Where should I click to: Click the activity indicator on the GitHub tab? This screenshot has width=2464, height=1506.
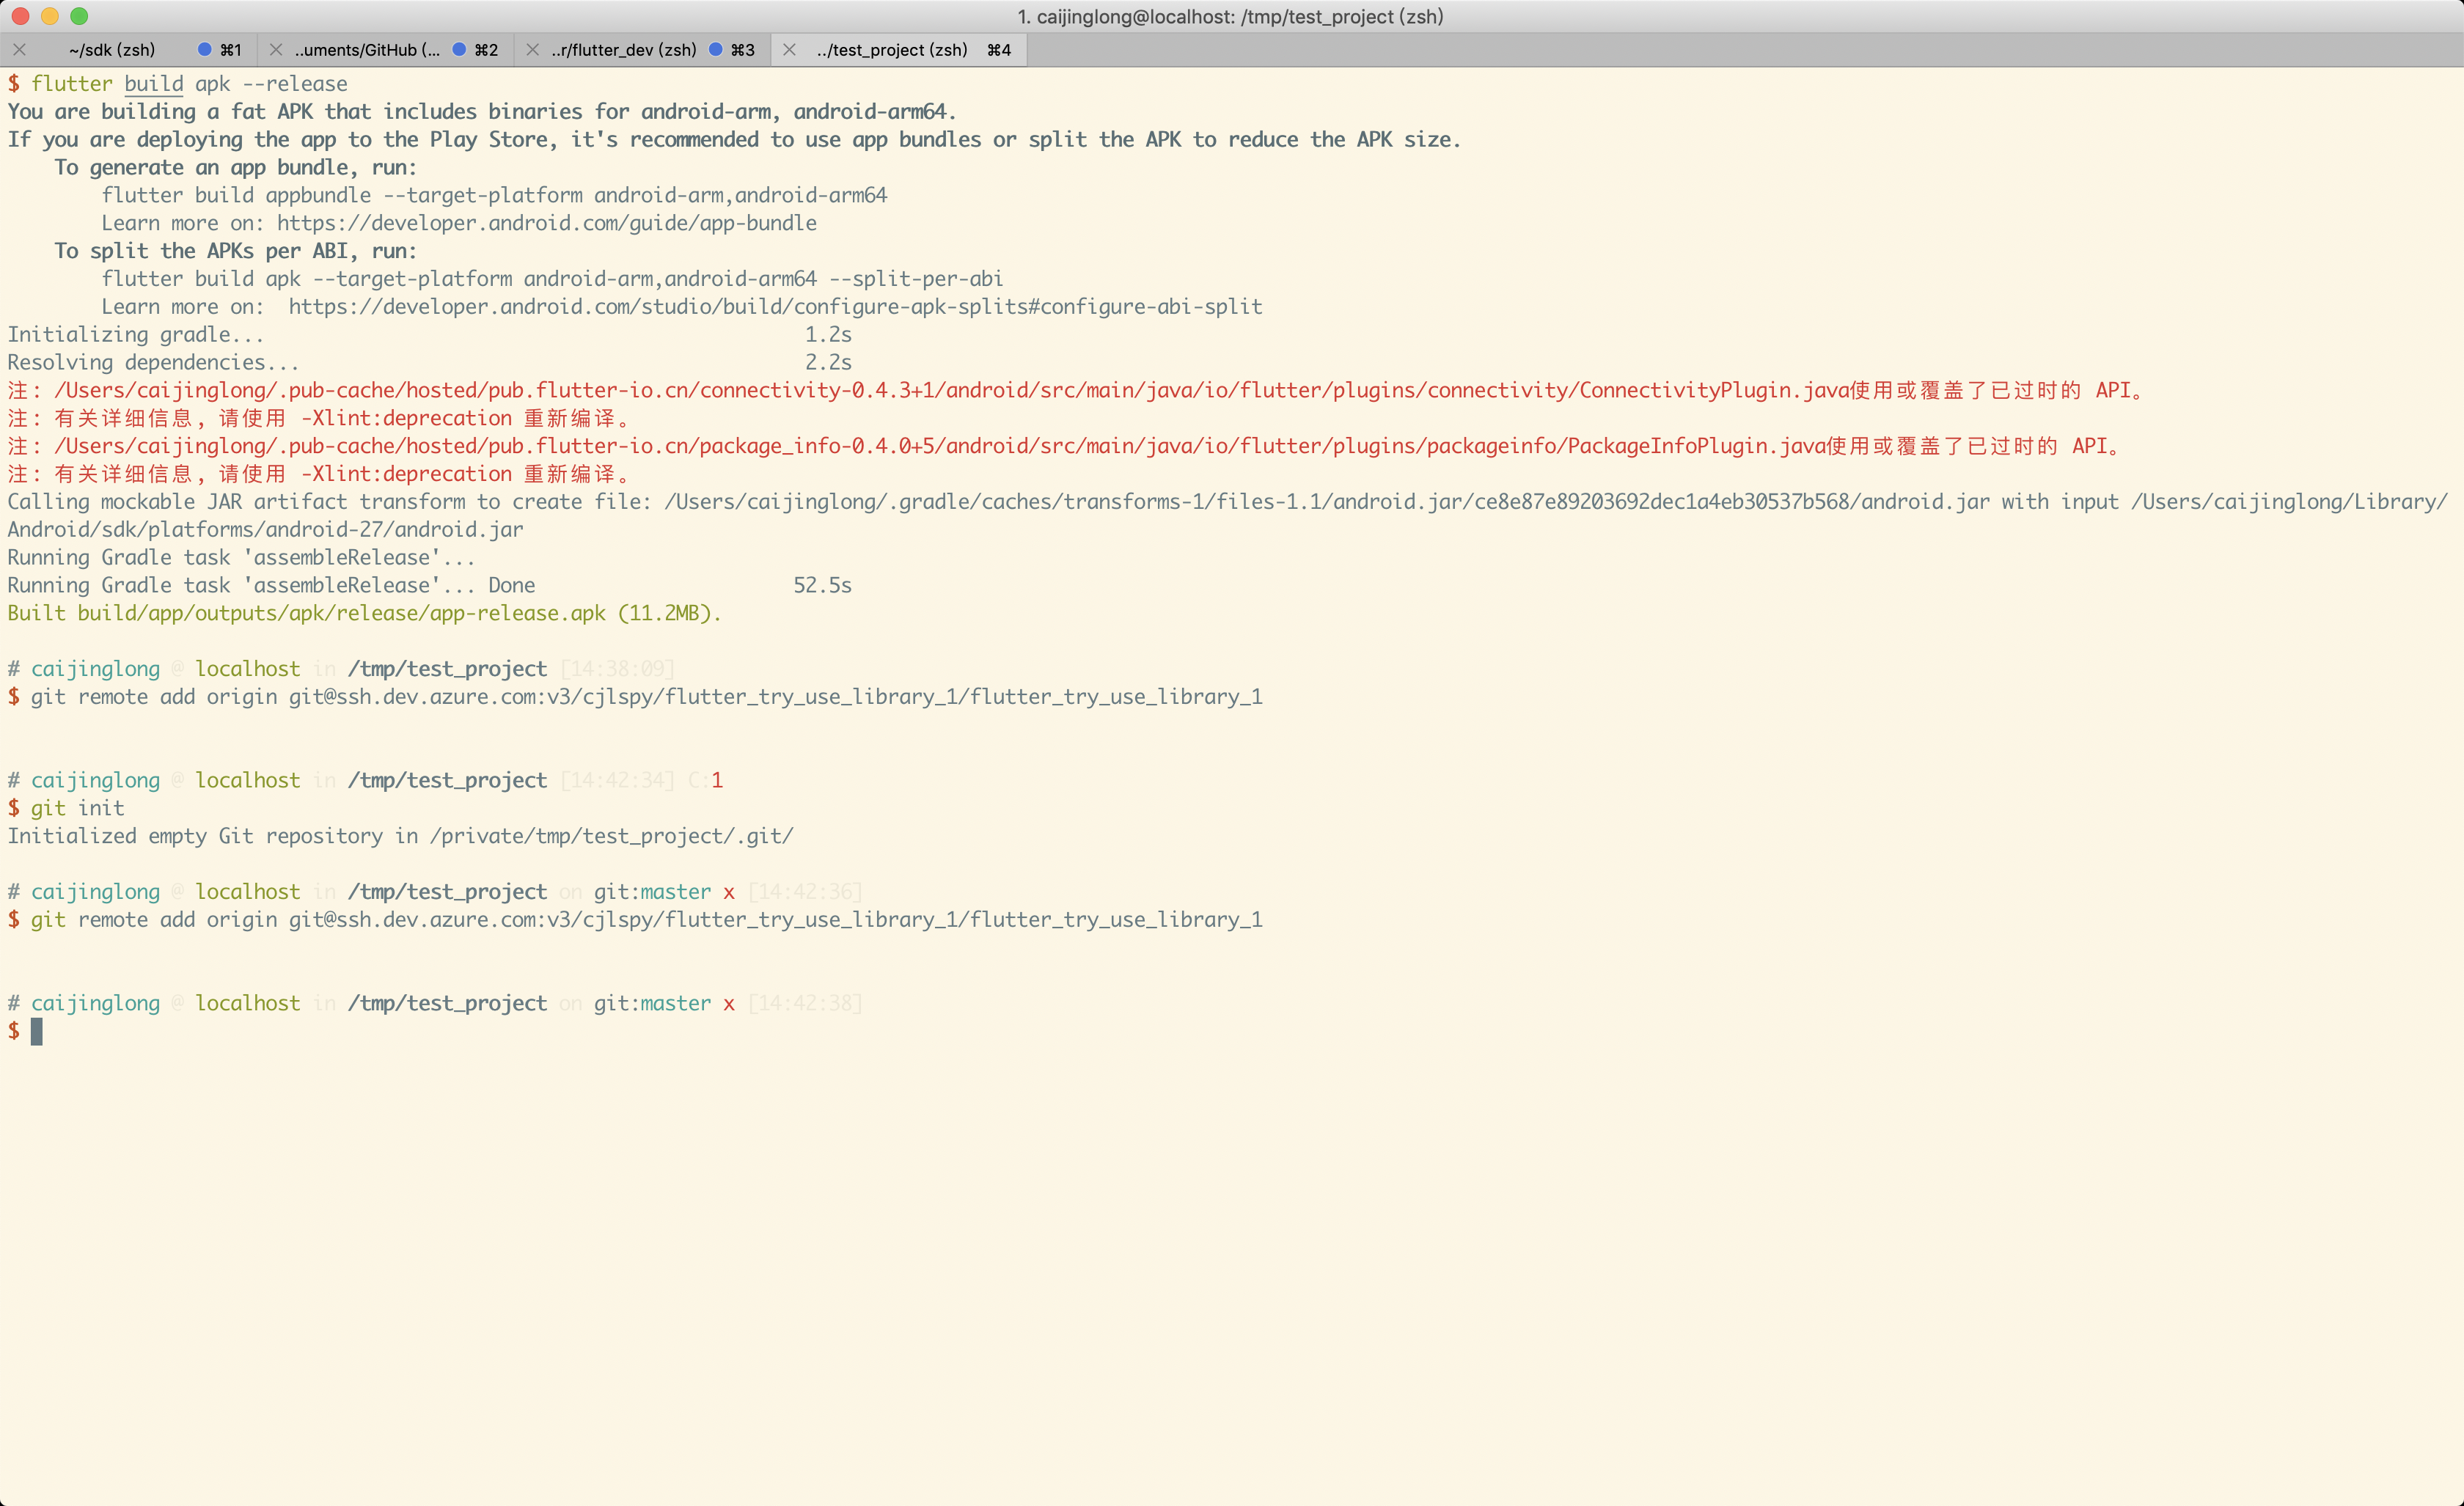click(x=460, y=49)
